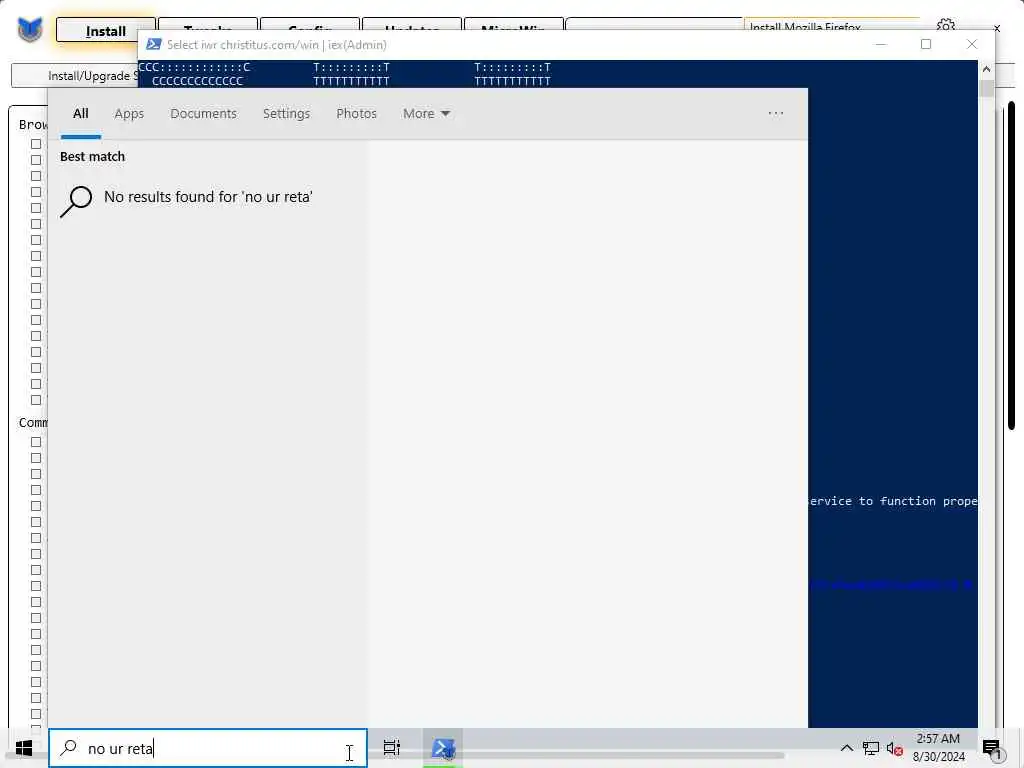Show calendar from 2:57 AM clock

coord(938,748)
